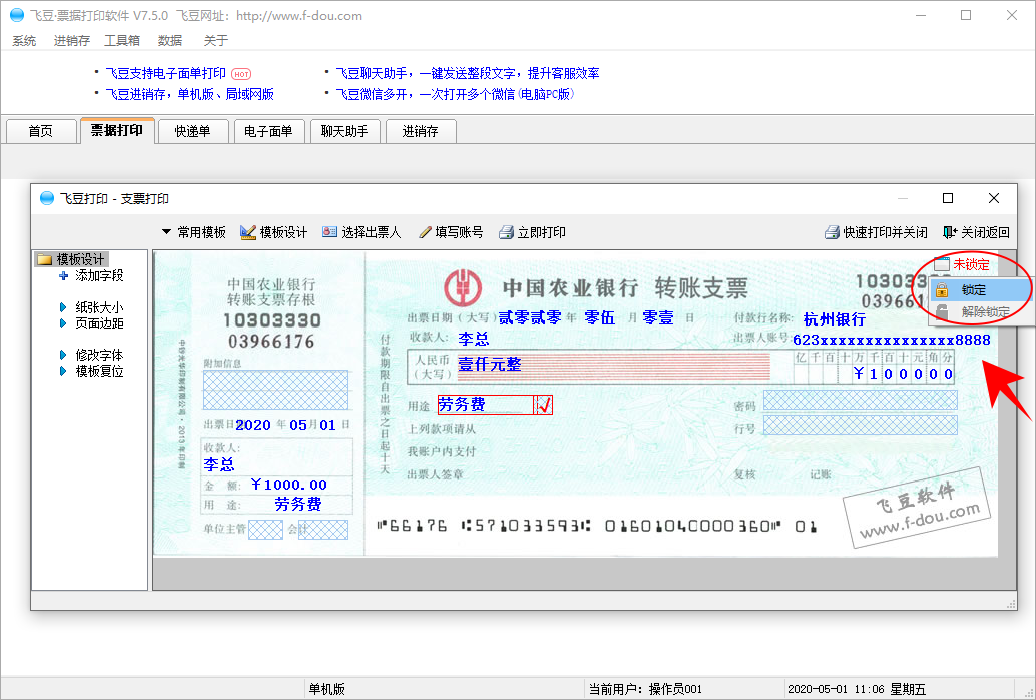Open the 飞豆聊天助手 link
Viewport: 1036px width, 700px height.
pos(467,73)
